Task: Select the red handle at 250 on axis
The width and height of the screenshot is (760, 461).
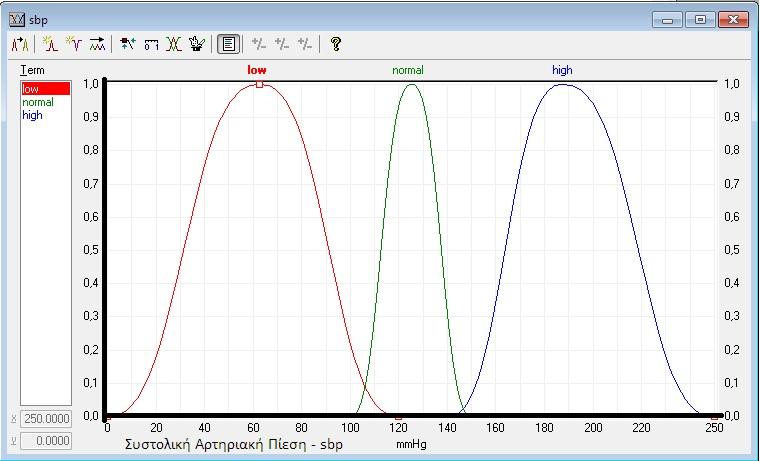Action: 714,416
